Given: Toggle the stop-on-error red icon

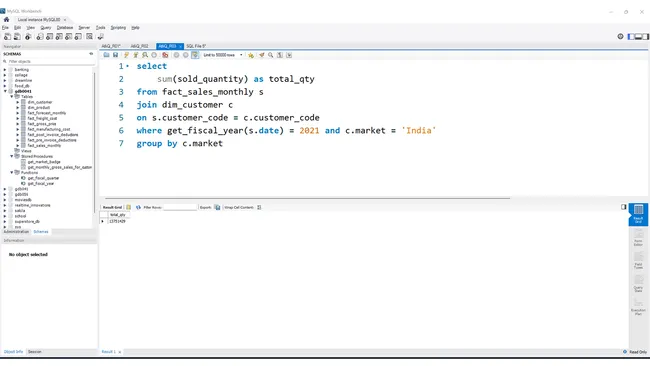Looking at the screenshot, I should 165,55.
